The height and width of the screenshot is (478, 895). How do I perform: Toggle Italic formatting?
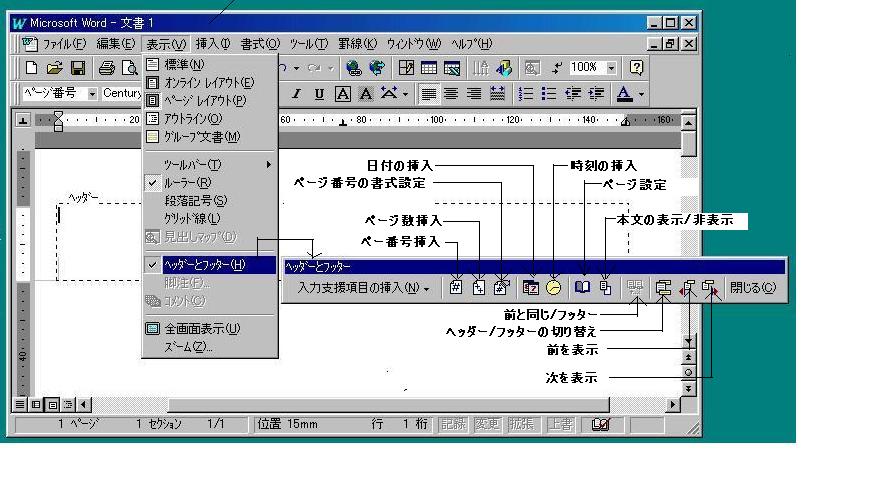(x=296, y=94)
